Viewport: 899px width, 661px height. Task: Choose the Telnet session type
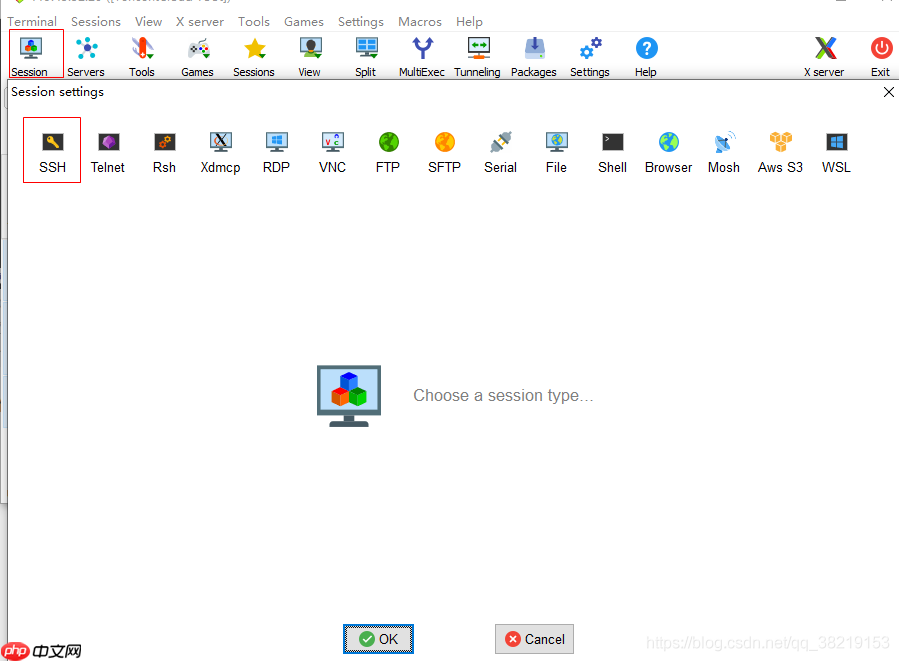pyautogui.click(x=108, y=152)
